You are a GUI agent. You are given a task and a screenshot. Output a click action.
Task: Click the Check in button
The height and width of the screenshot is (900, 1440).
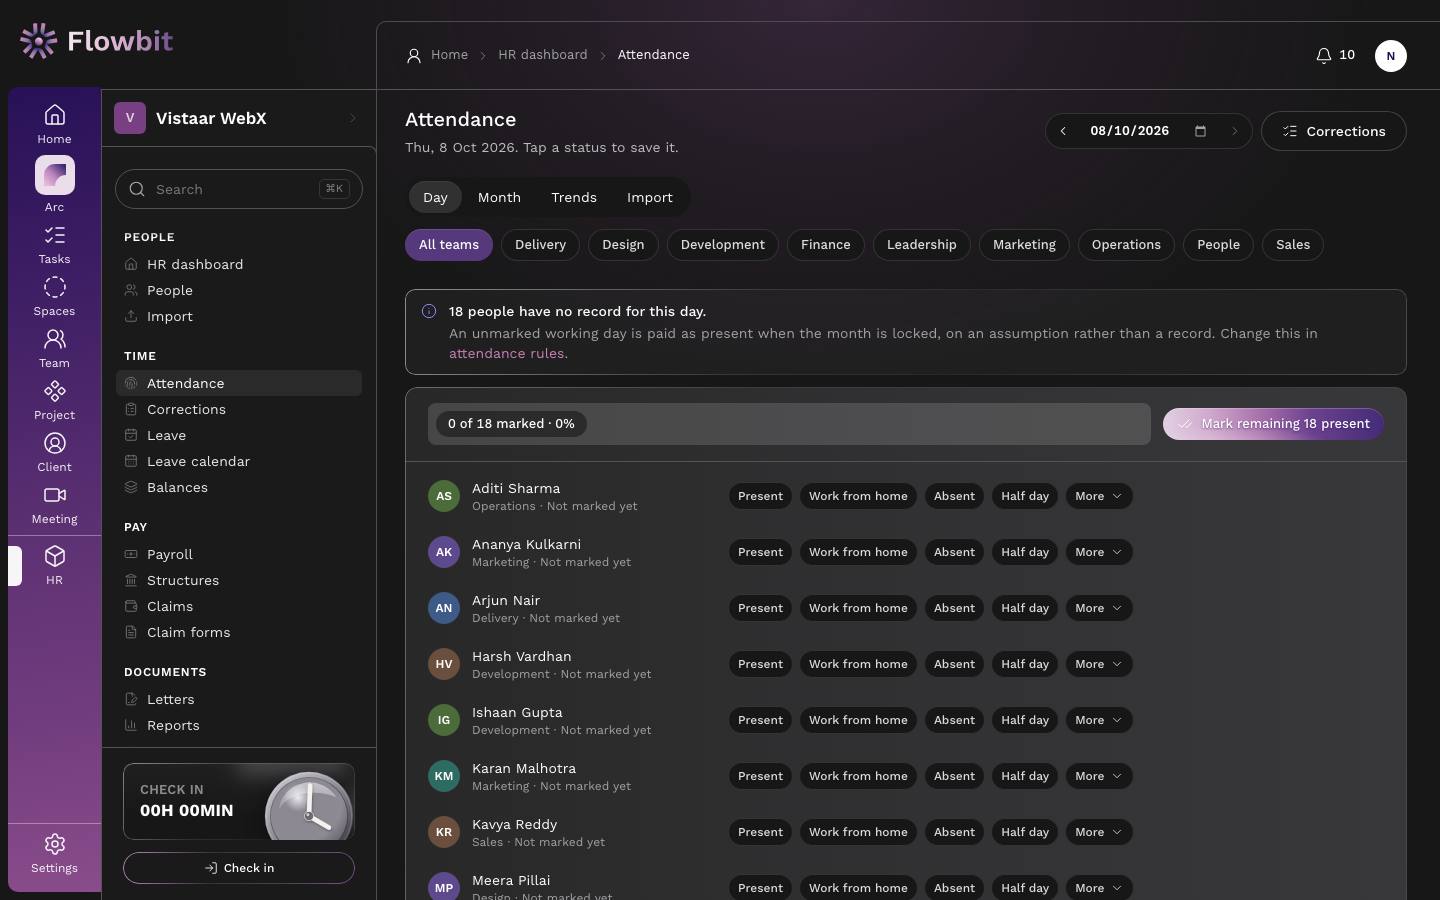[x=239, y=868]
